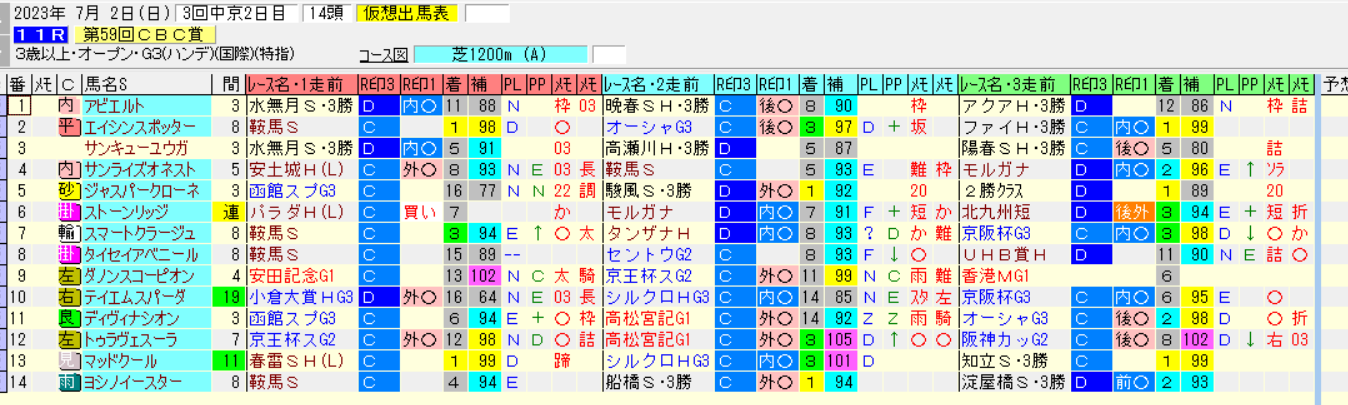
Task: Click the purple badge beside タイセイアベニール
Action: (x=67, y=254)
